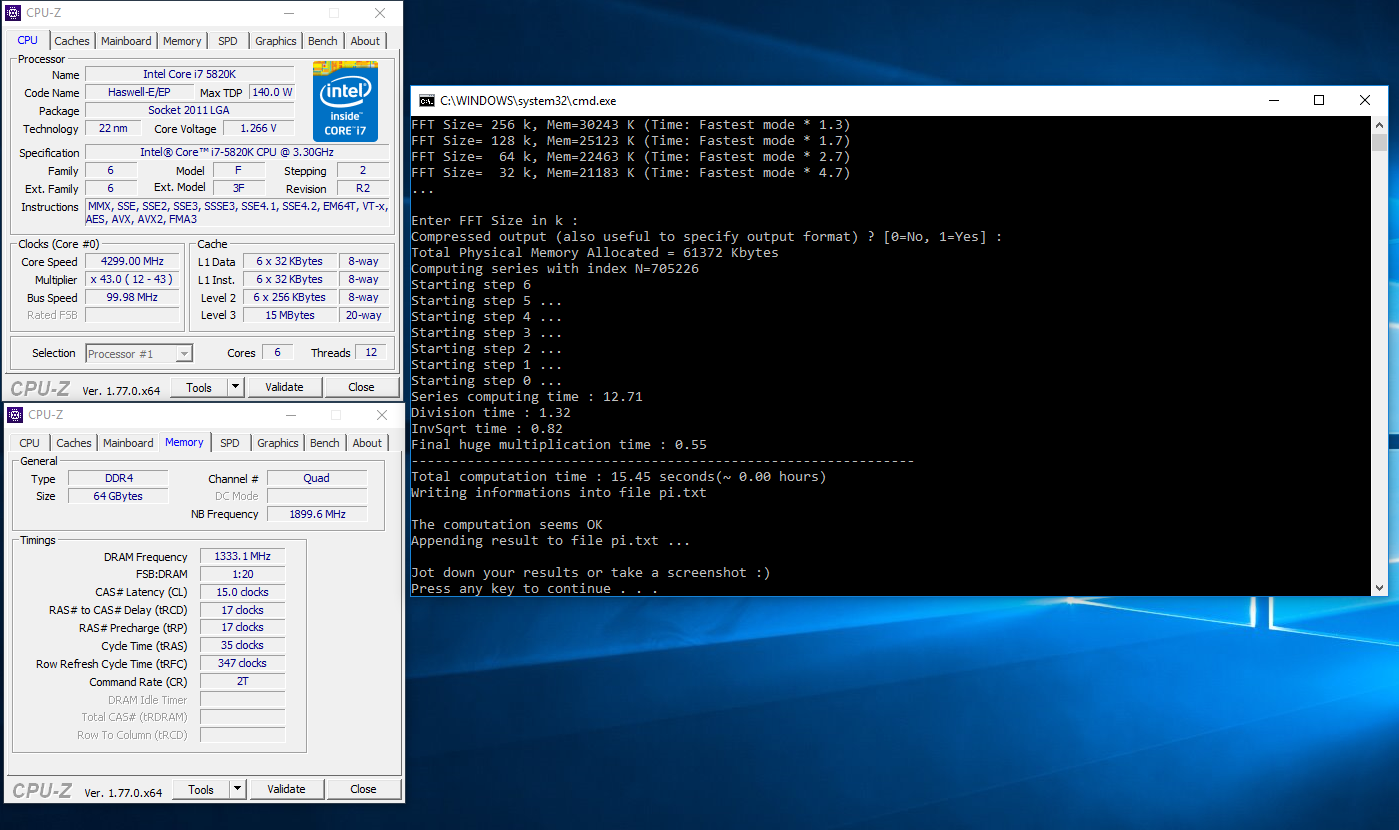Click Command Rate value 2T

[x=242, y=681]
